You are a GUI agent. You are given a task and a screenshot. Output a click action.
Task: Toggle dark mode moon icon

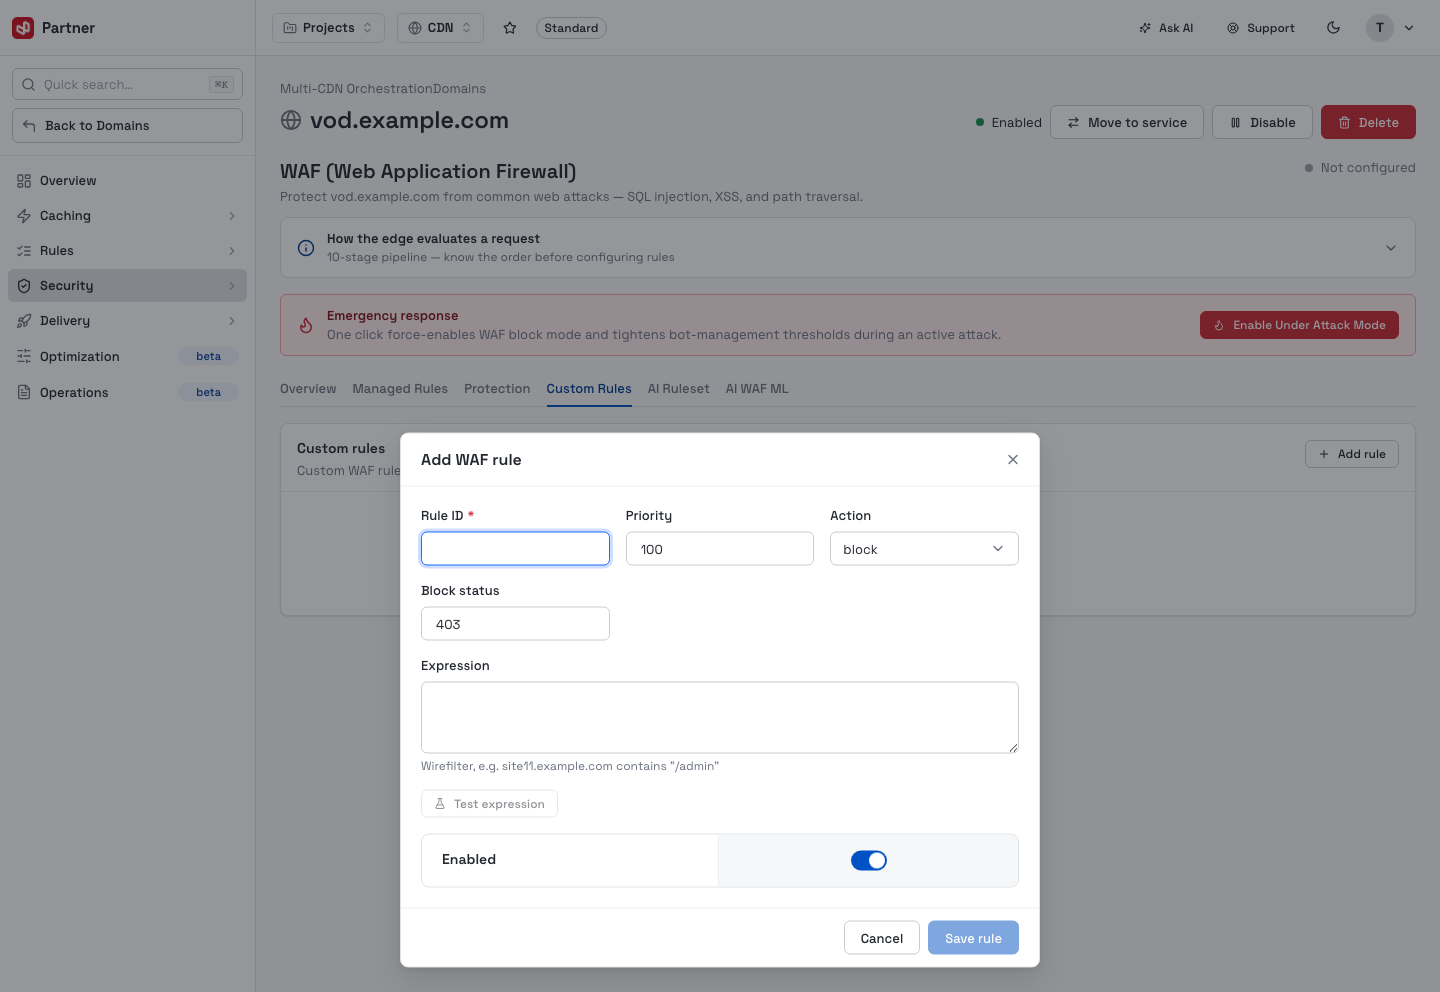[x=1333, y=28]
